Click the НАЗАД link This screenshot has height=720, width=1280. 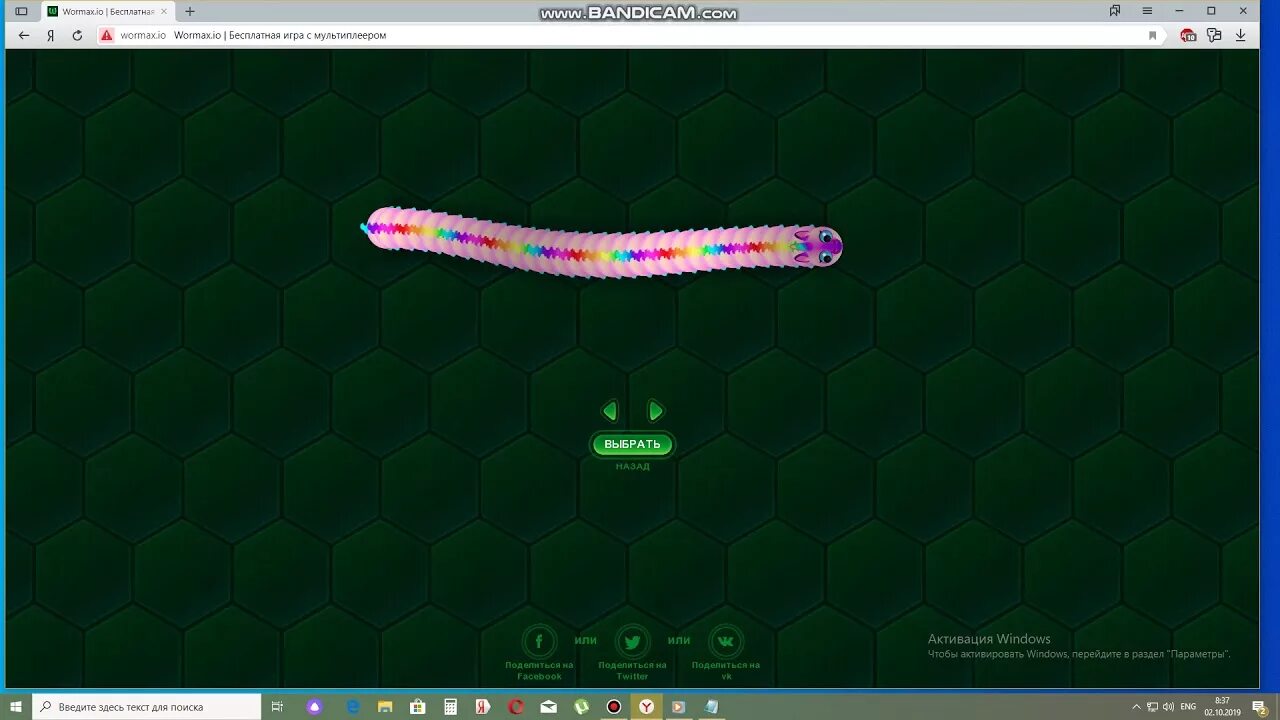[632, 467]
